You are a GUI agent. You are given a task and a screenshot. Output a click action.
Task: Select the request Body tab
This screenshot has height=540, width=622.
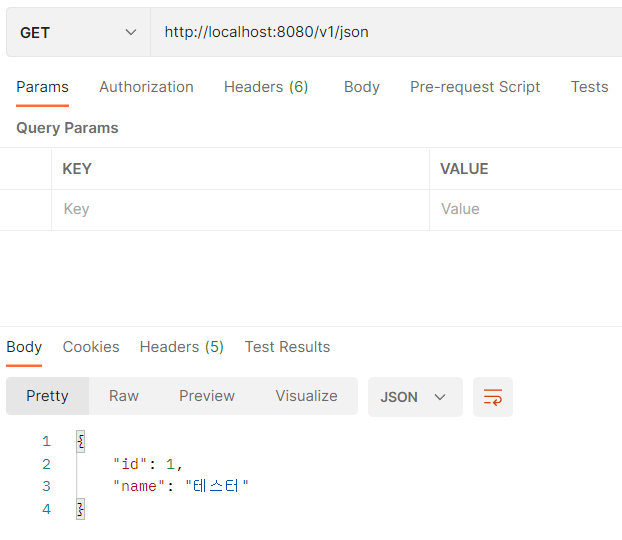pos(362,87)
